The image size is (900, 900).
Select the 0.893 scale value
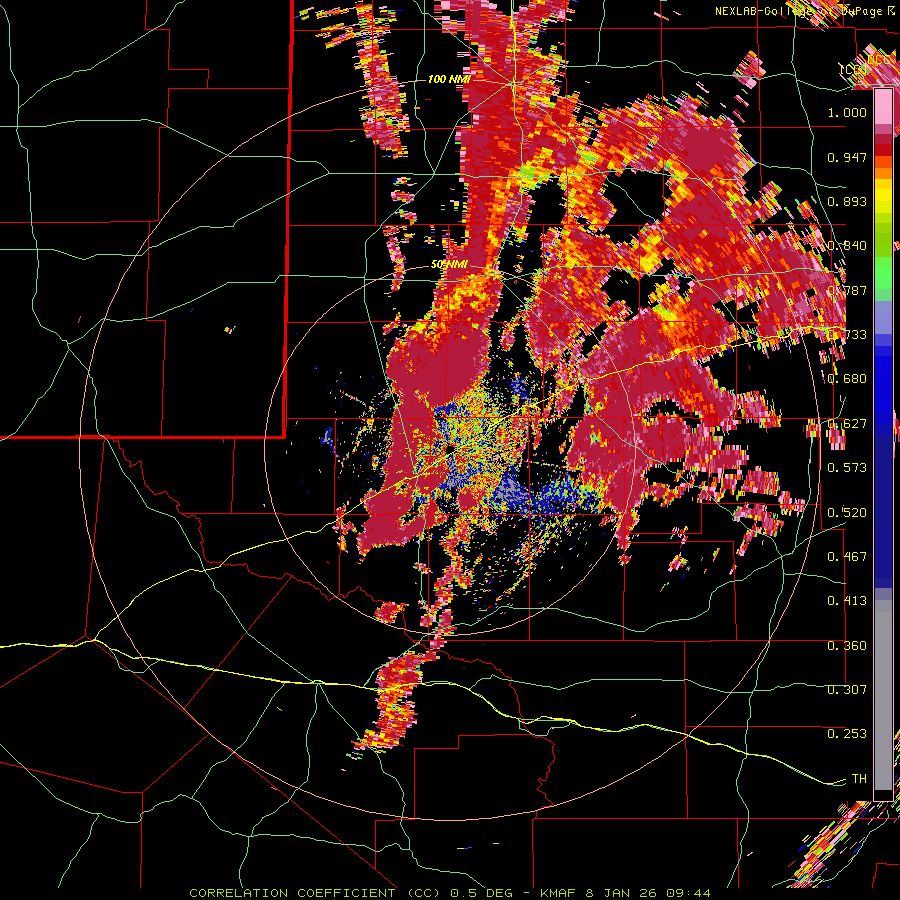847,201
